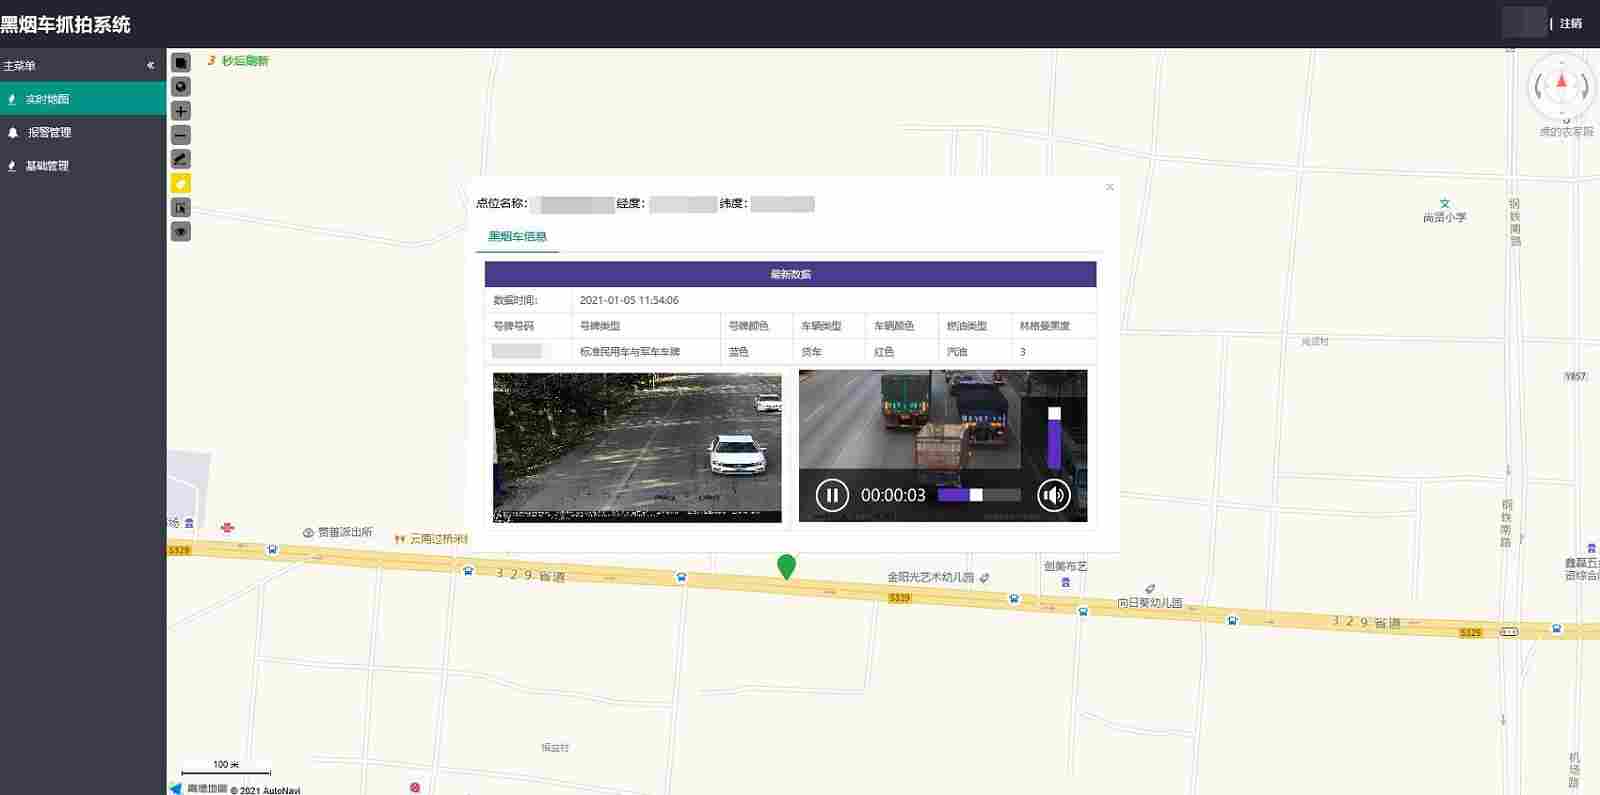Select 实时地图 in the sidebar
The height and width of the screenshot is (795, 1600).
click(x=47, y=99)
